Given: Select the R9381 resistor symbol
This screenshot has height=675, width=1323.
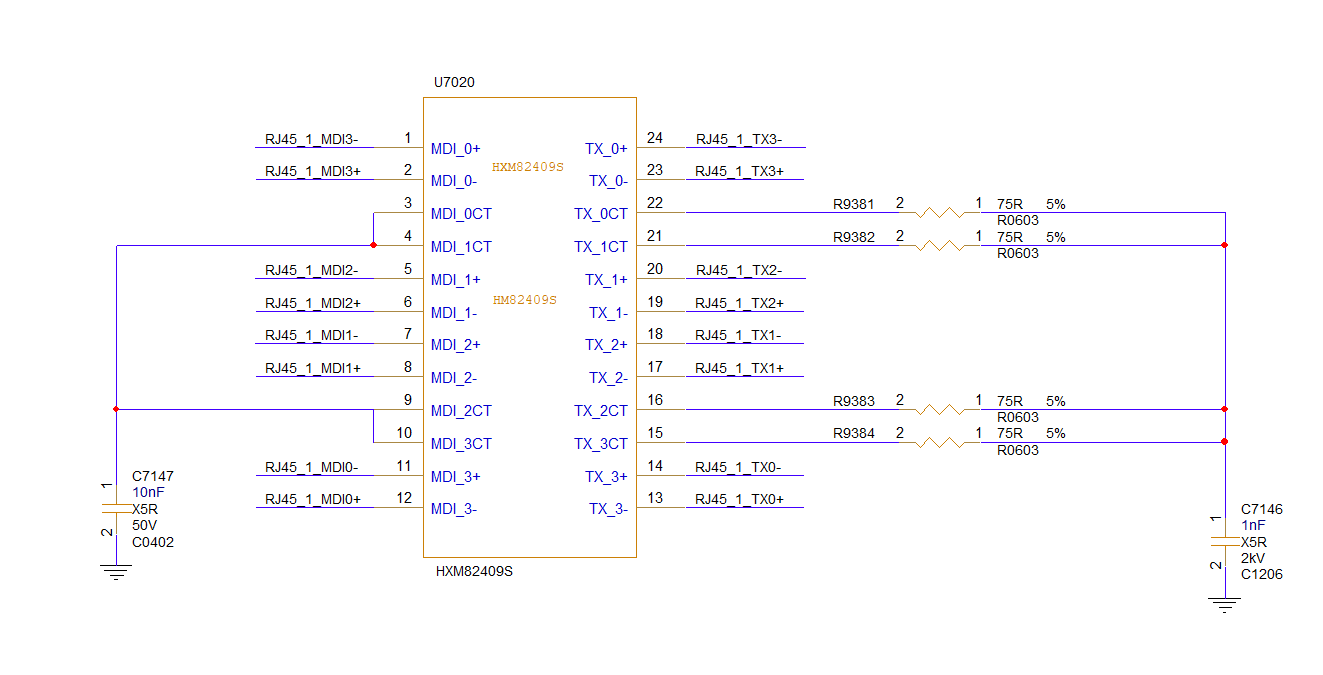Looking at the screenshot, I should click(940, 212).
